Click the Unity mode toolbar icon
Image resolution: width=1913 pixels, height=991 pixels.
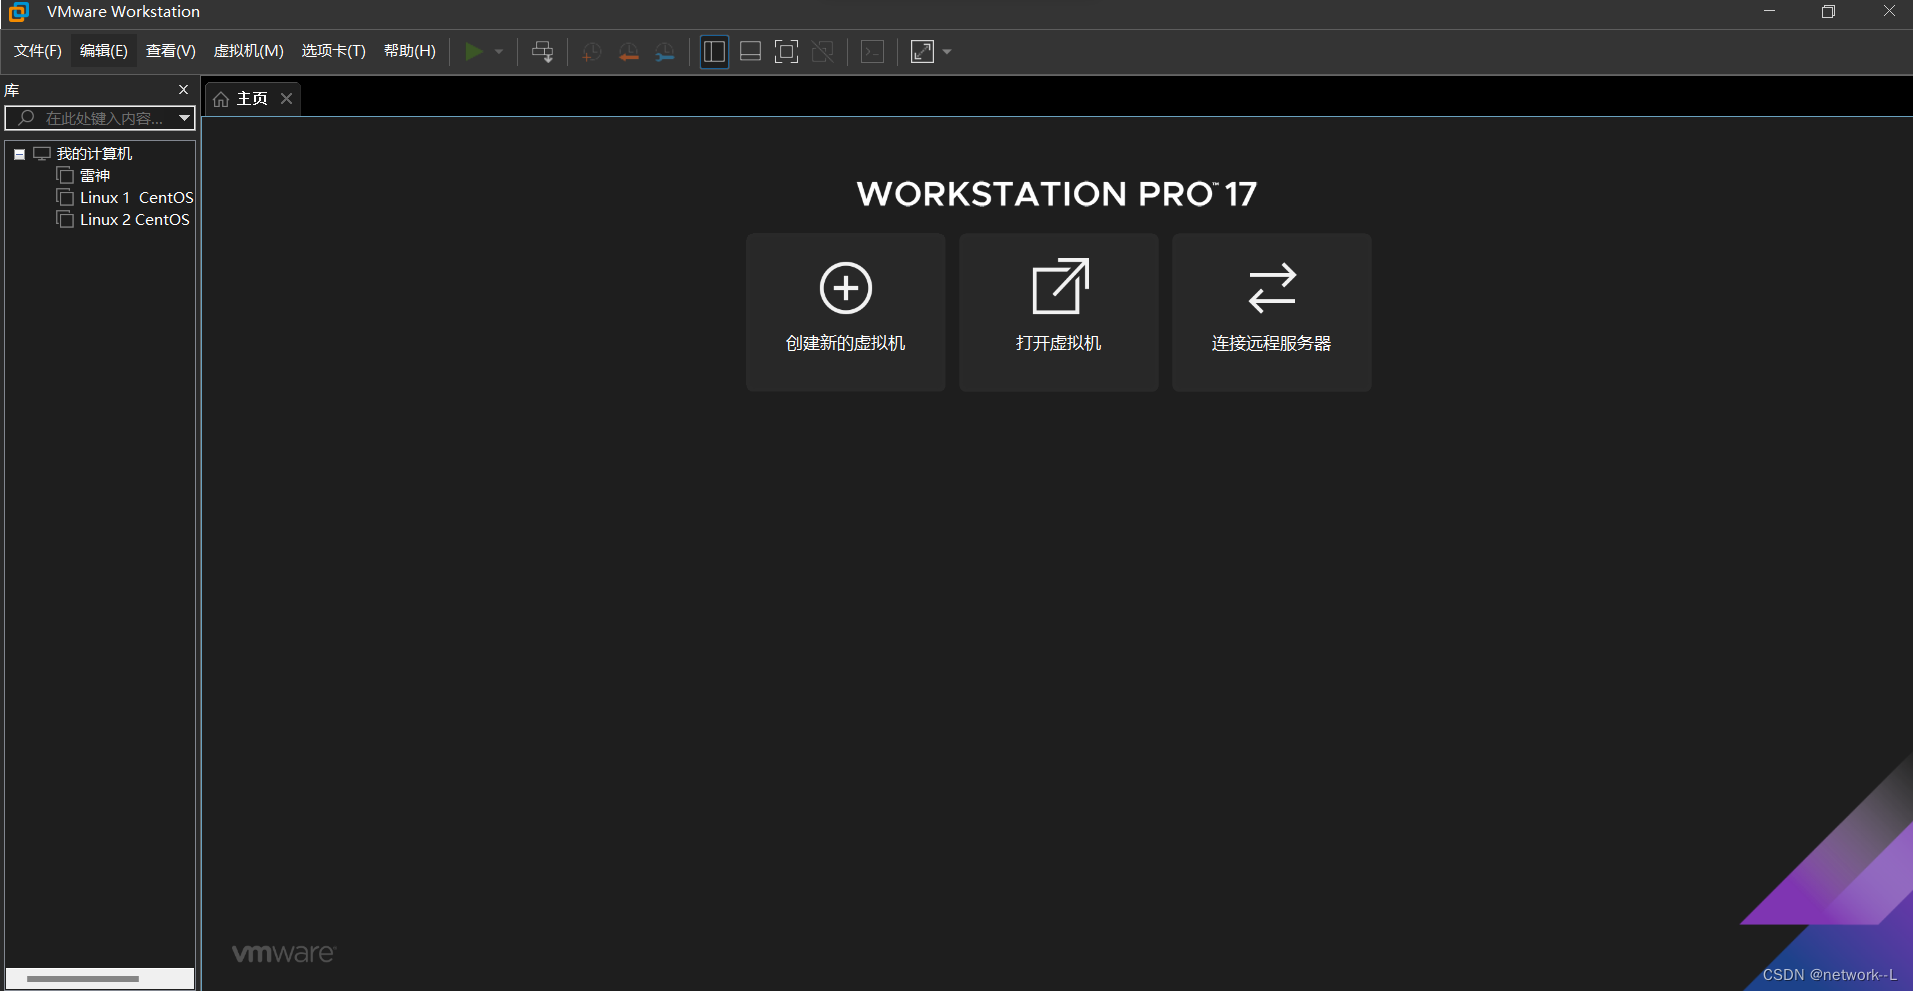[x=823, y=52]
